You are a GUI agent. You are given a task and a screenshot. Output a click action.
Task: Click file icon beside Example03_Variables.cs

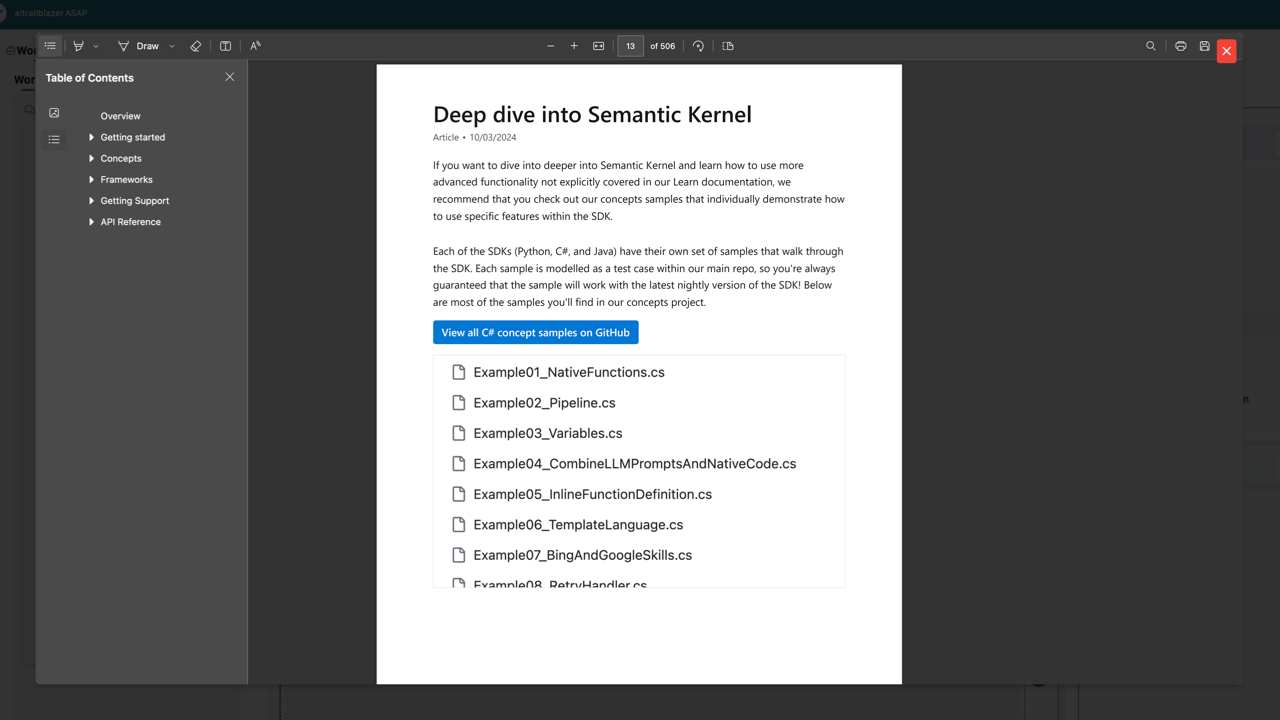pyautogui.click(x=459, y=433)
